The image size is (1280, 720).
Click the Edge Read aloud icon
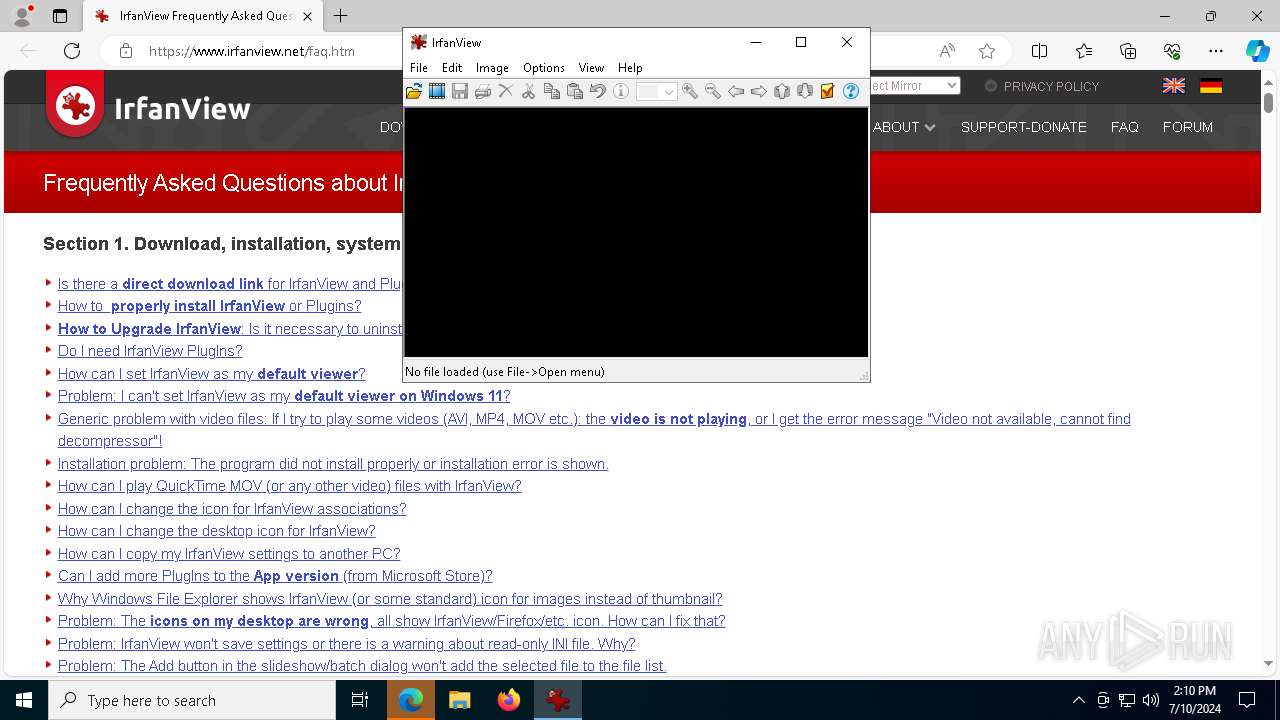[x=947, y=51]
